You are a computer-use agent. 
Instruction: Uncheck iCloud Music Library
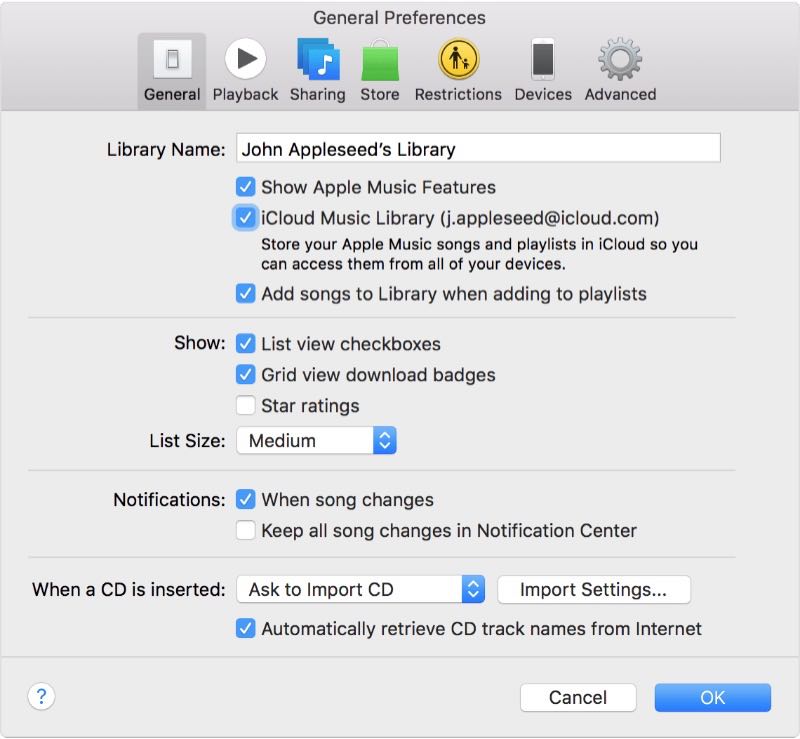tap(246, 216)
